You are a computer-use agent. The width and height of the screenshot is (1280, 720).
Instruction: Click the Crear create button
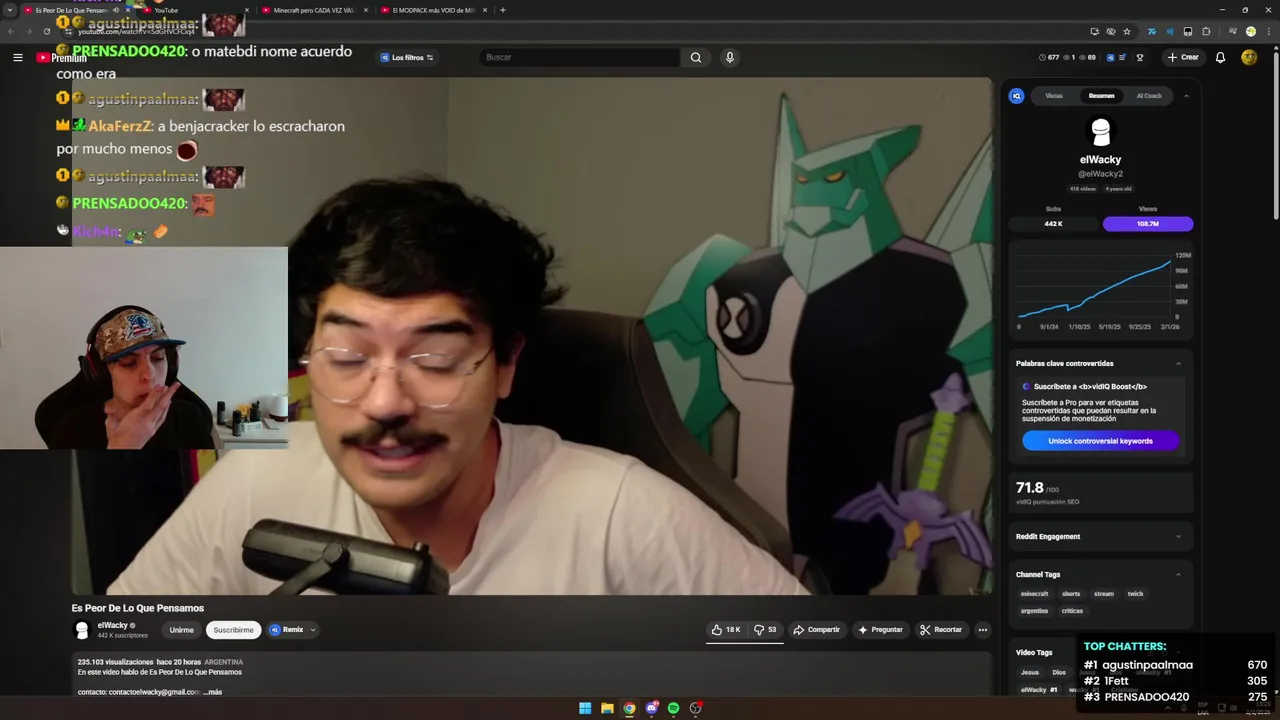click(1182, 57)
